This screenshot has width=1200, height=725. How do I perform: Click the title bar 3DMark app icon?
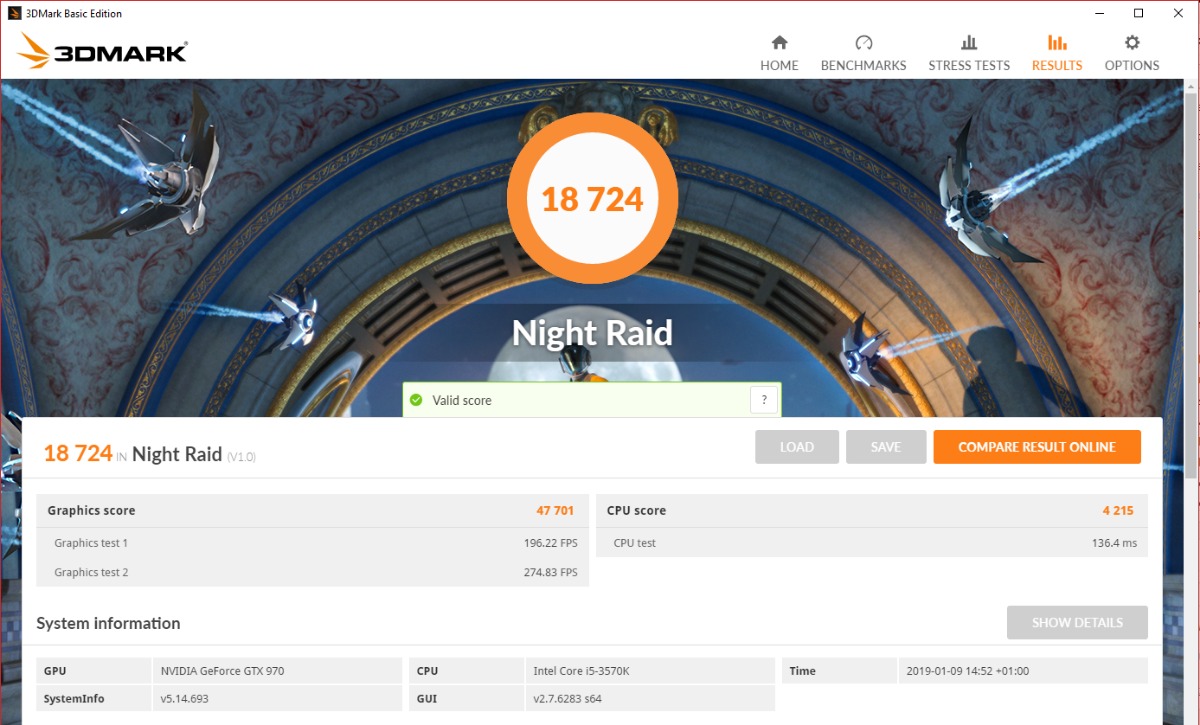[x=14, y=13]
